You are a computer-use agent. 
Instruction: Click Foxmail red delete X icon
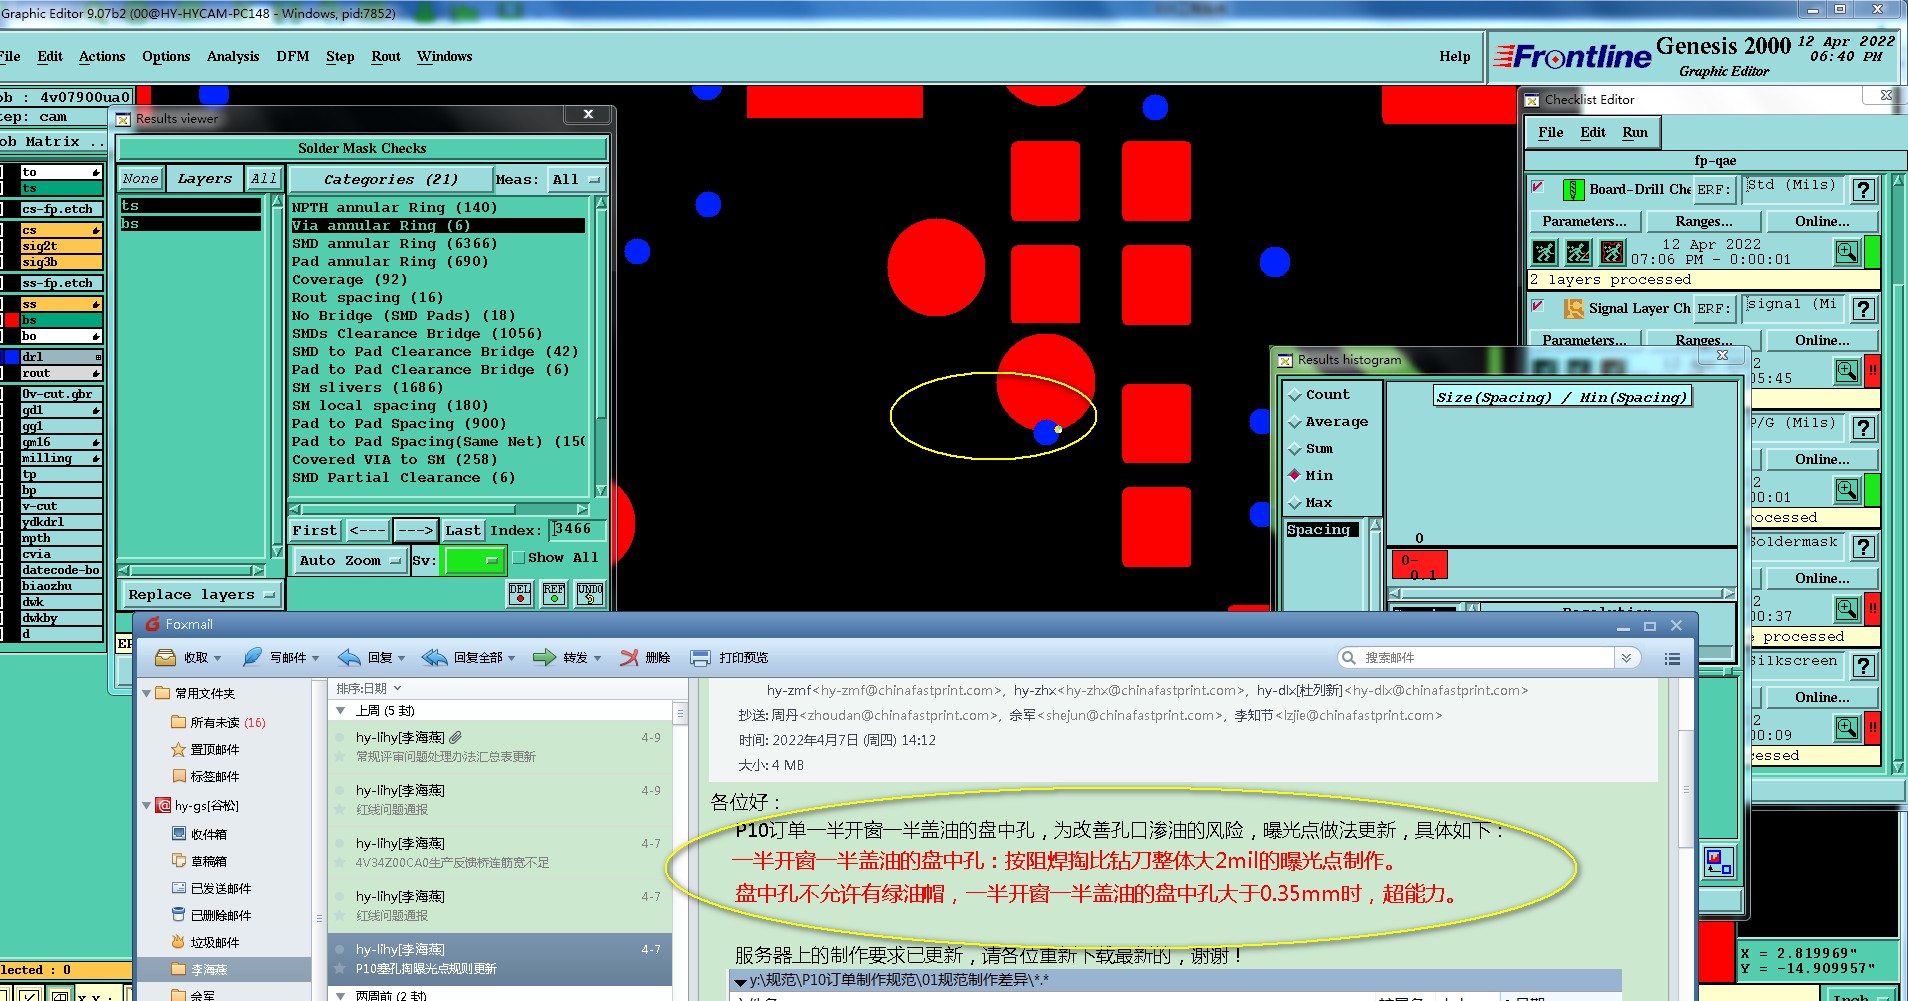click(629, 657)
